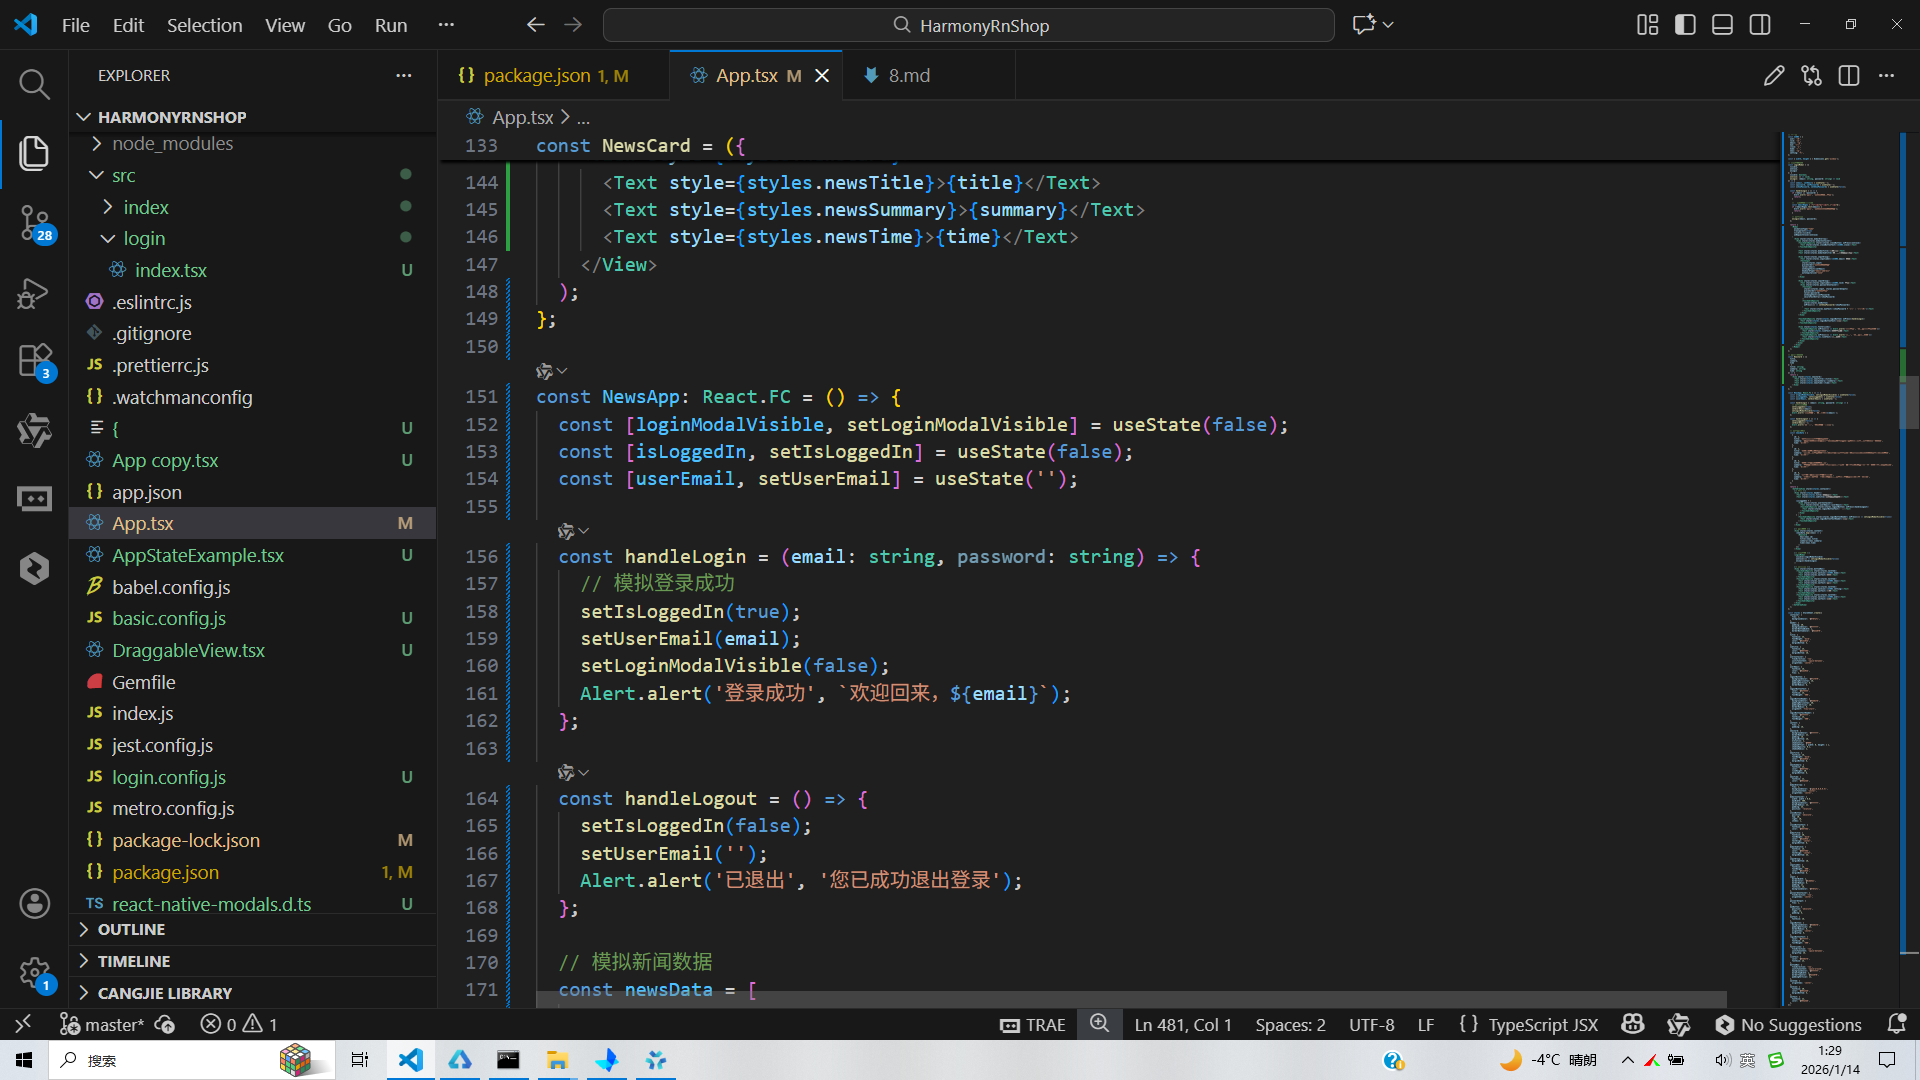Click the HarmonyRnShop command center search box
The height and width of the screenshot is (1080, 1920).
point(968,25)
